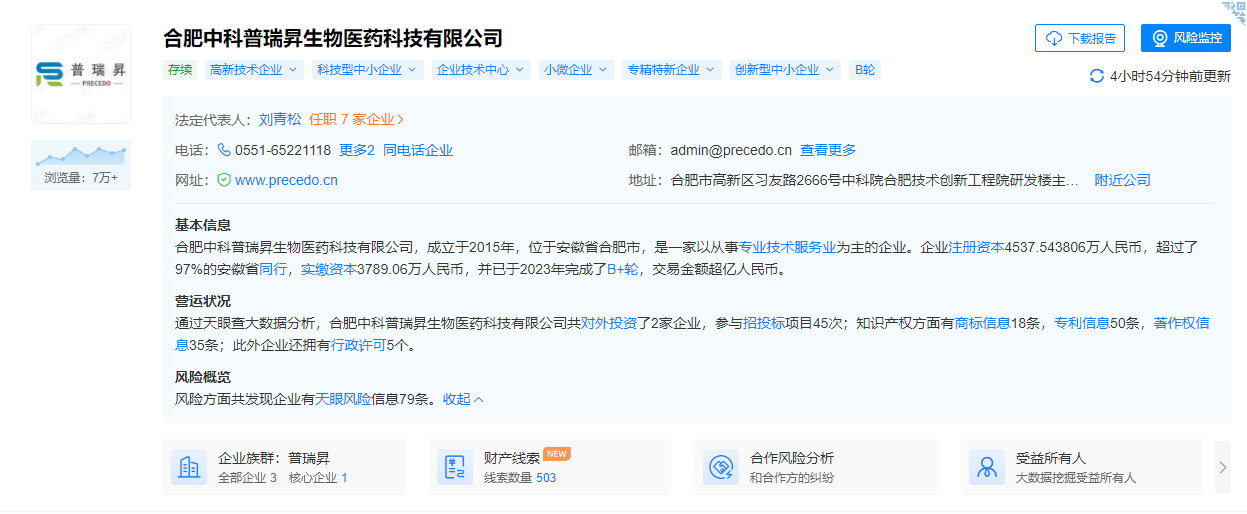Expand the 专精特新企业 tag dropdown
Image resolution: width=1247 pixels, height=514 pixels.
click(671, 70)
